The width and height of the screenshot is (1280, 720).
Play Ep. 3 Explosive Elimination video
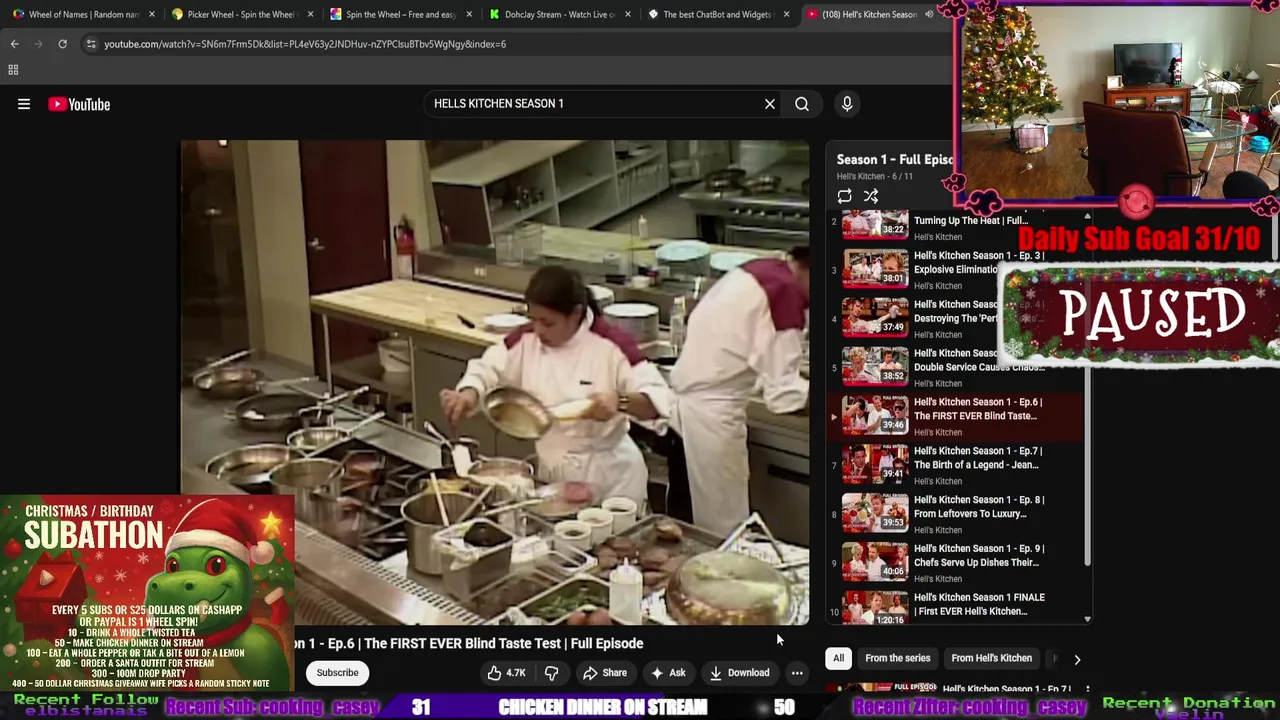[x=955, y=269]
